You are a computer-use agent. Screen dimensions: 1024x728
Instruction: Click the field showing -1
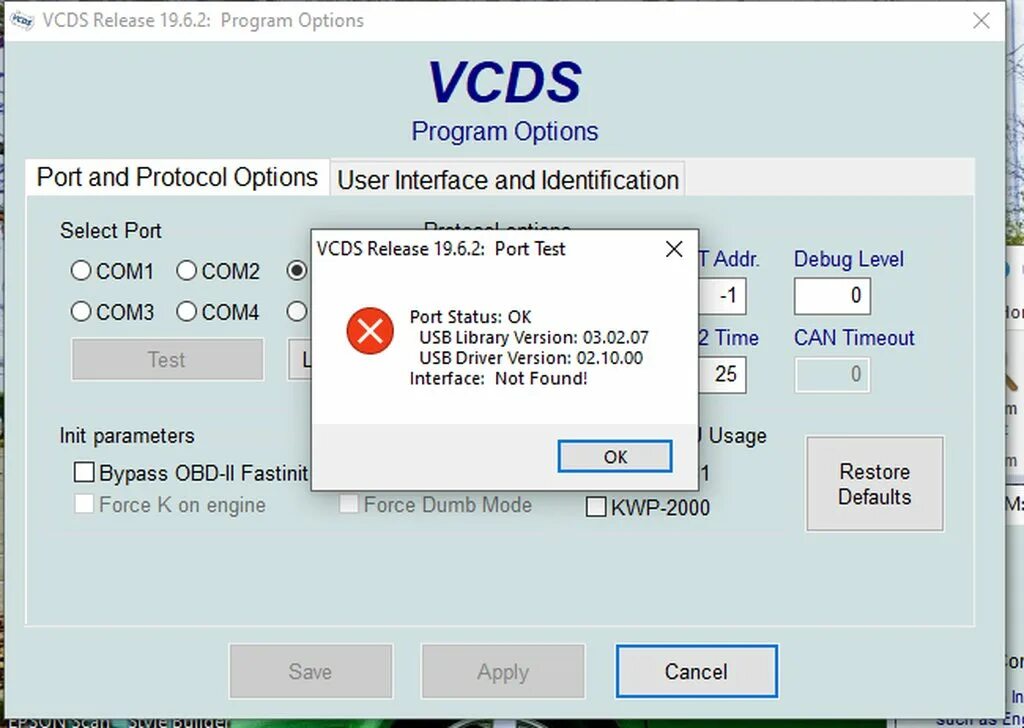click(x=722, y=296)
